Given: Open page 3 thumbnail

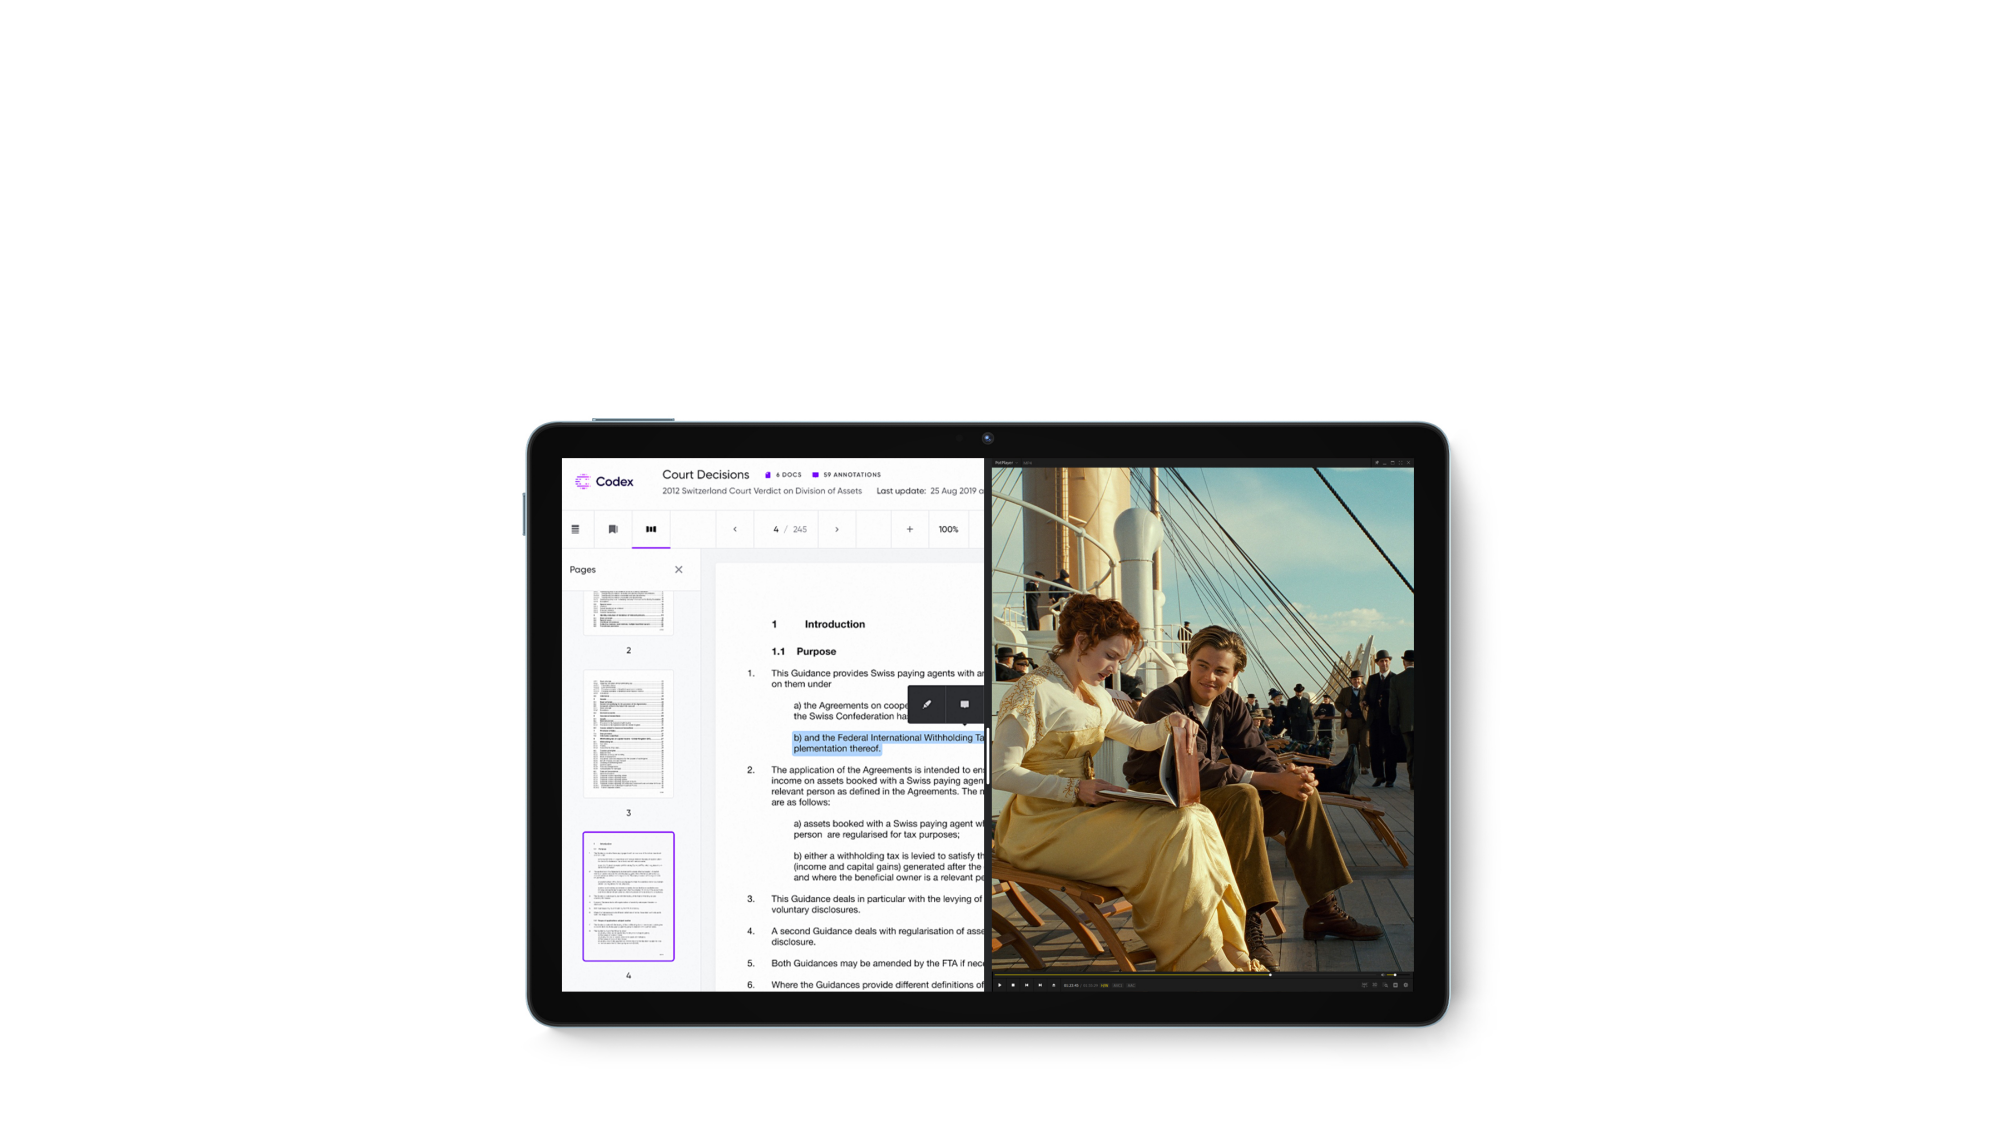Looking at the screenshot, I should pyautogui.click(x=628, y=734).
